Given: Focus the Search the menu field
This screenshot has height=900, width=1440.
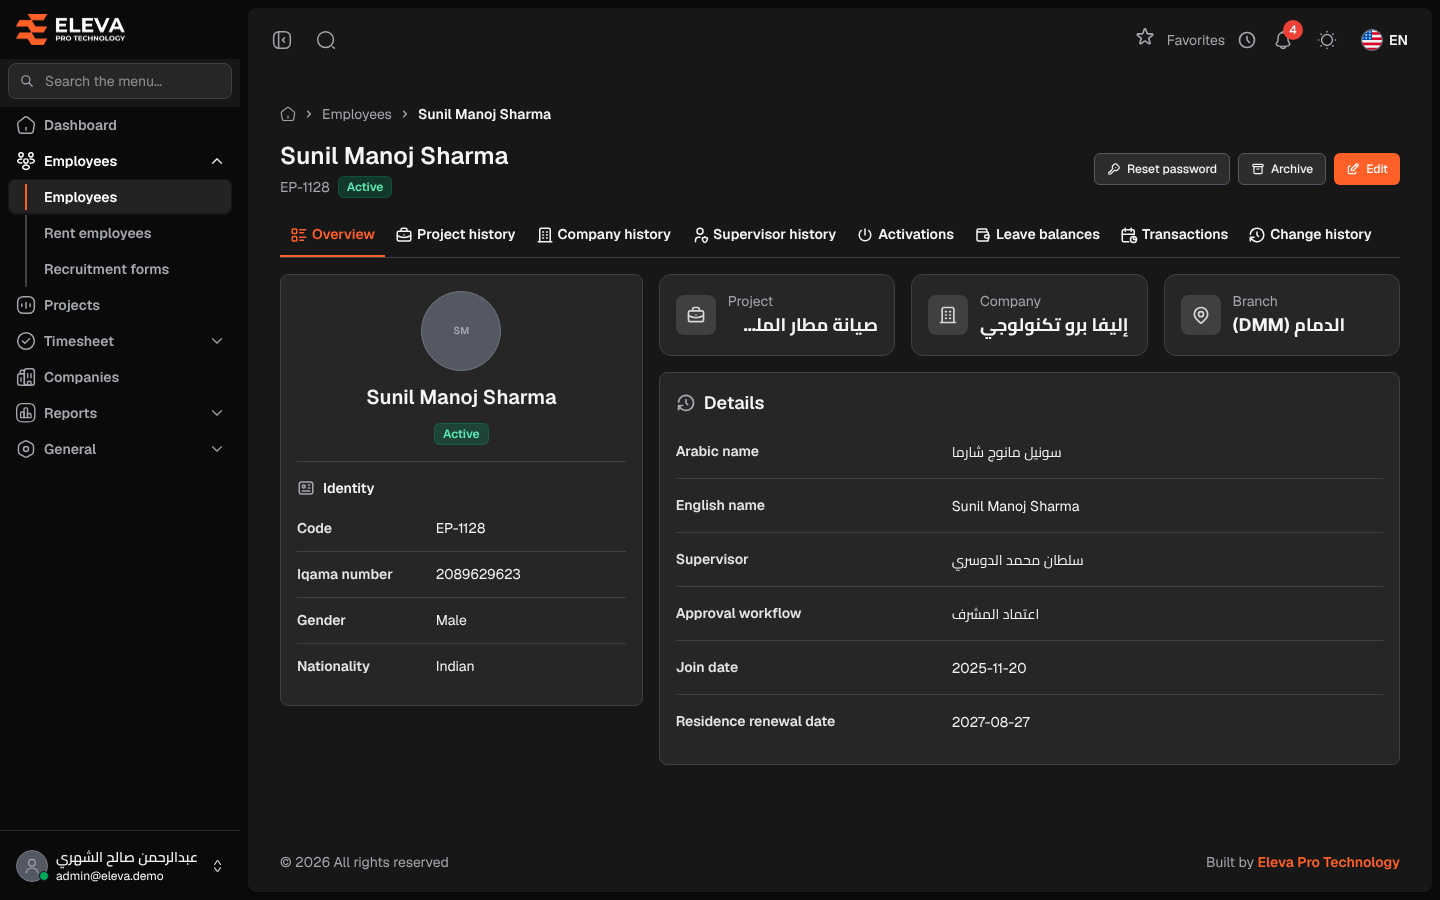Looking at the screenshot, I should coord(120,81).
